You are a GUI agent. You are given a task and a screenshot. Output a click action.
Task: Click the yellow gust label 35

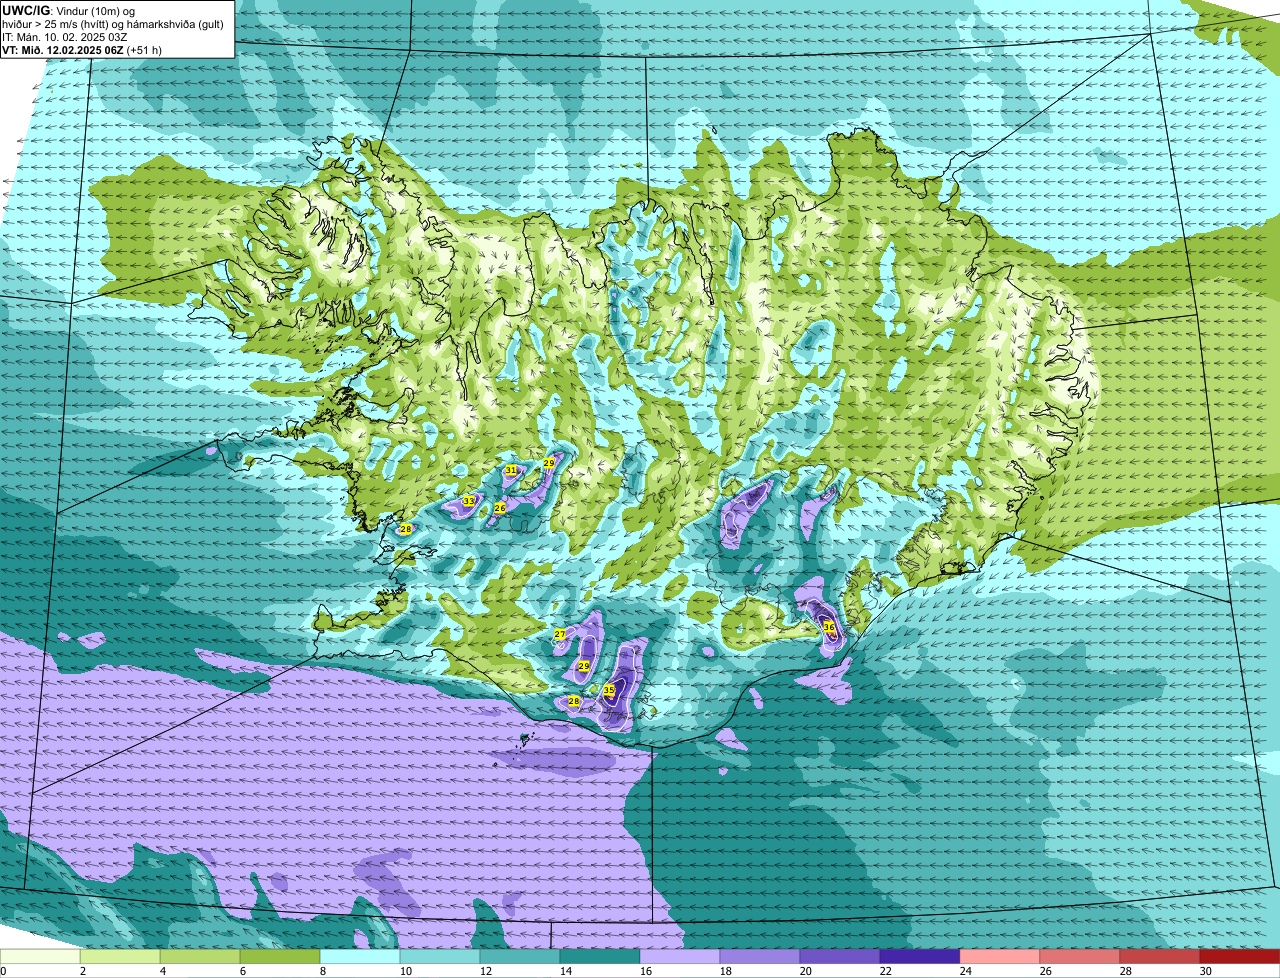click(608, 690)
